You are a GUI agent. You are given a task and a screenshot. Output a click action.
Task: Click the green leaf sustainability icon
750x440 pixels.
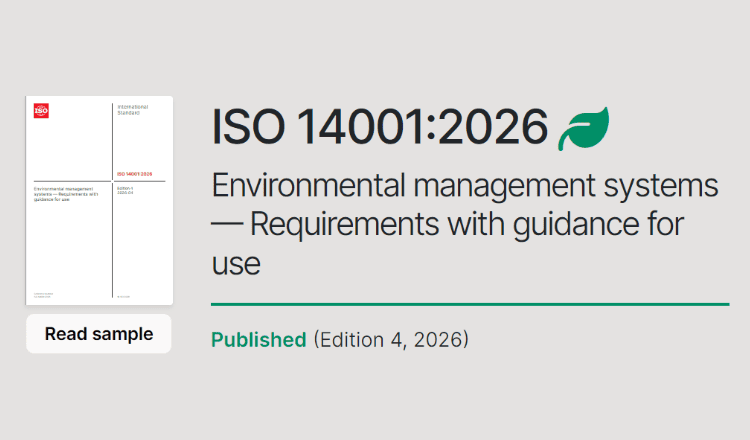click(x=583, y=128)
